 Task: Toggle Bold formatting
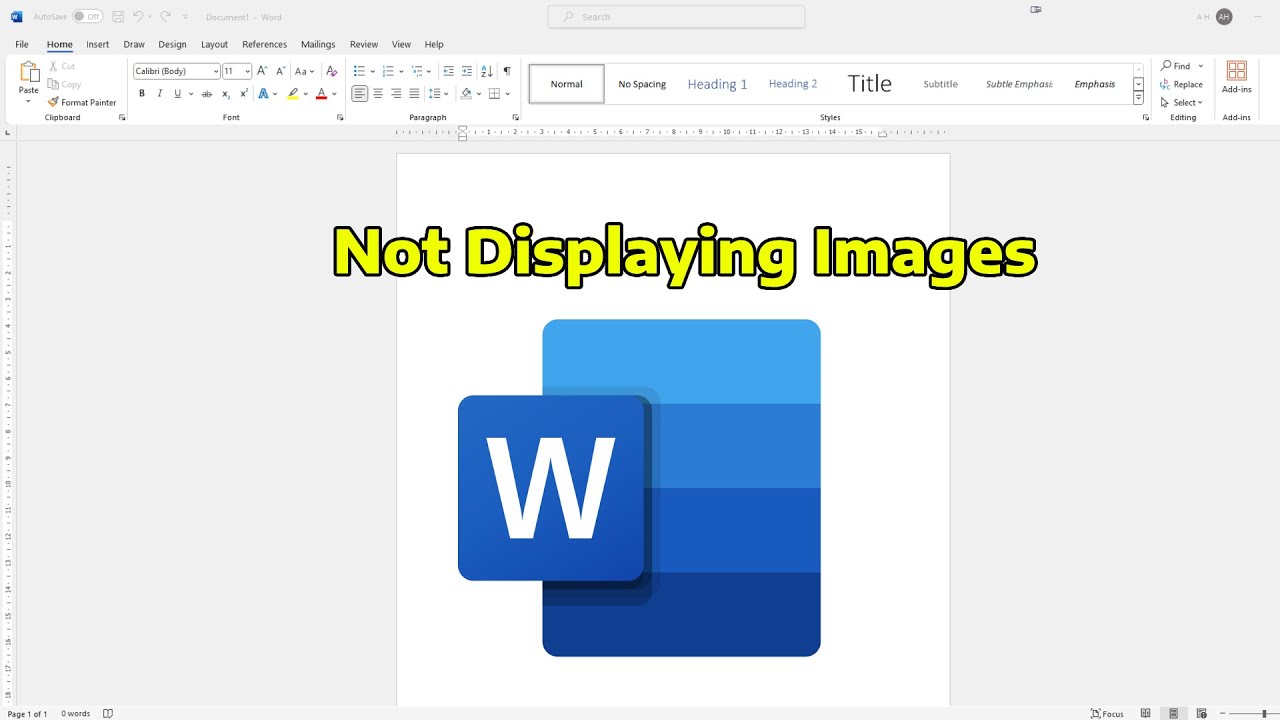pyautogui.click(x=142, y=94)
